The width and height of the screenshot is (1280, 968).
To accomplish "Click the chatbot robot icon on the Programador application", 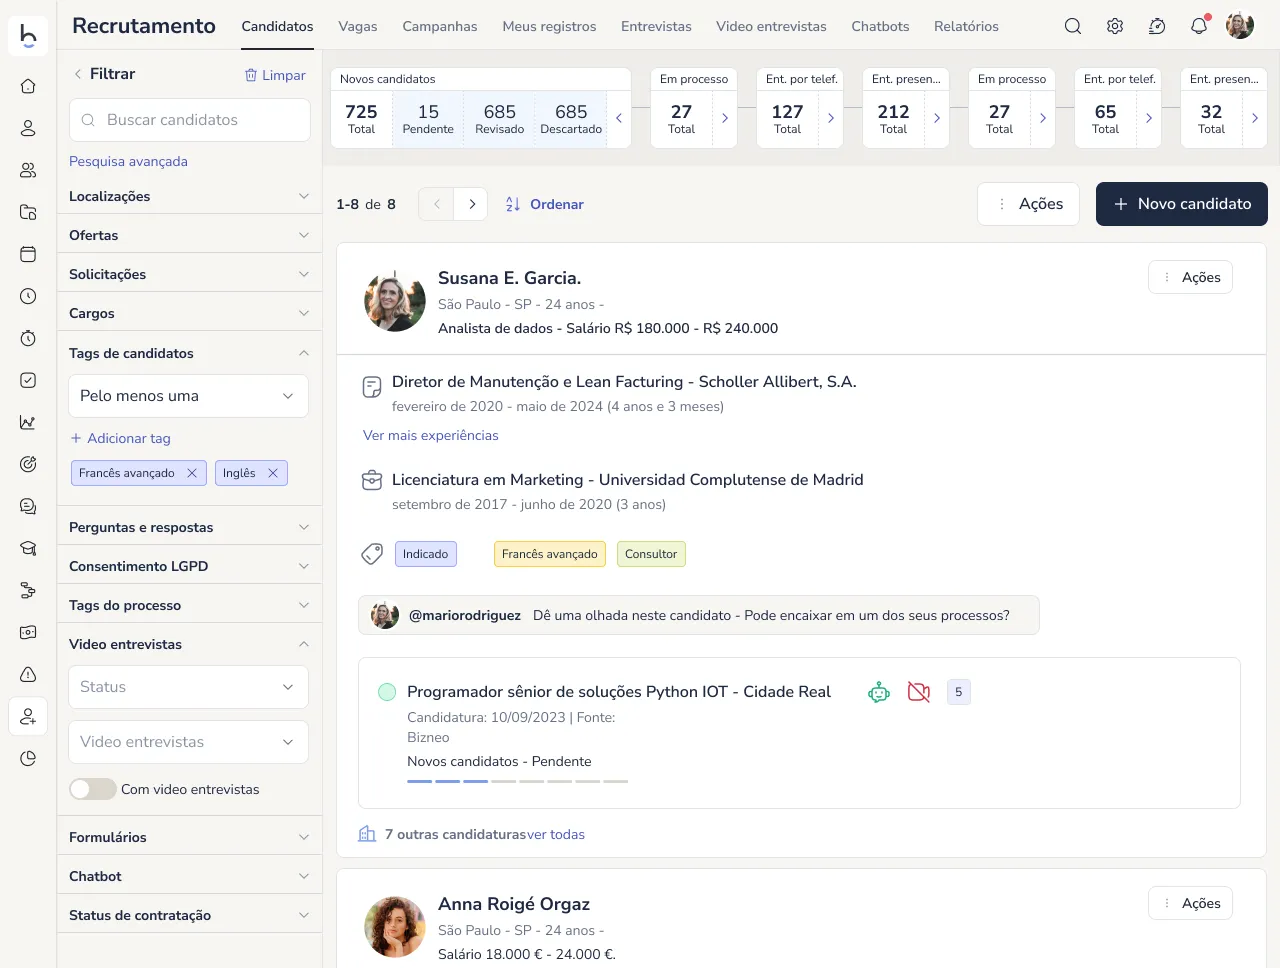I will pos(879,692).
